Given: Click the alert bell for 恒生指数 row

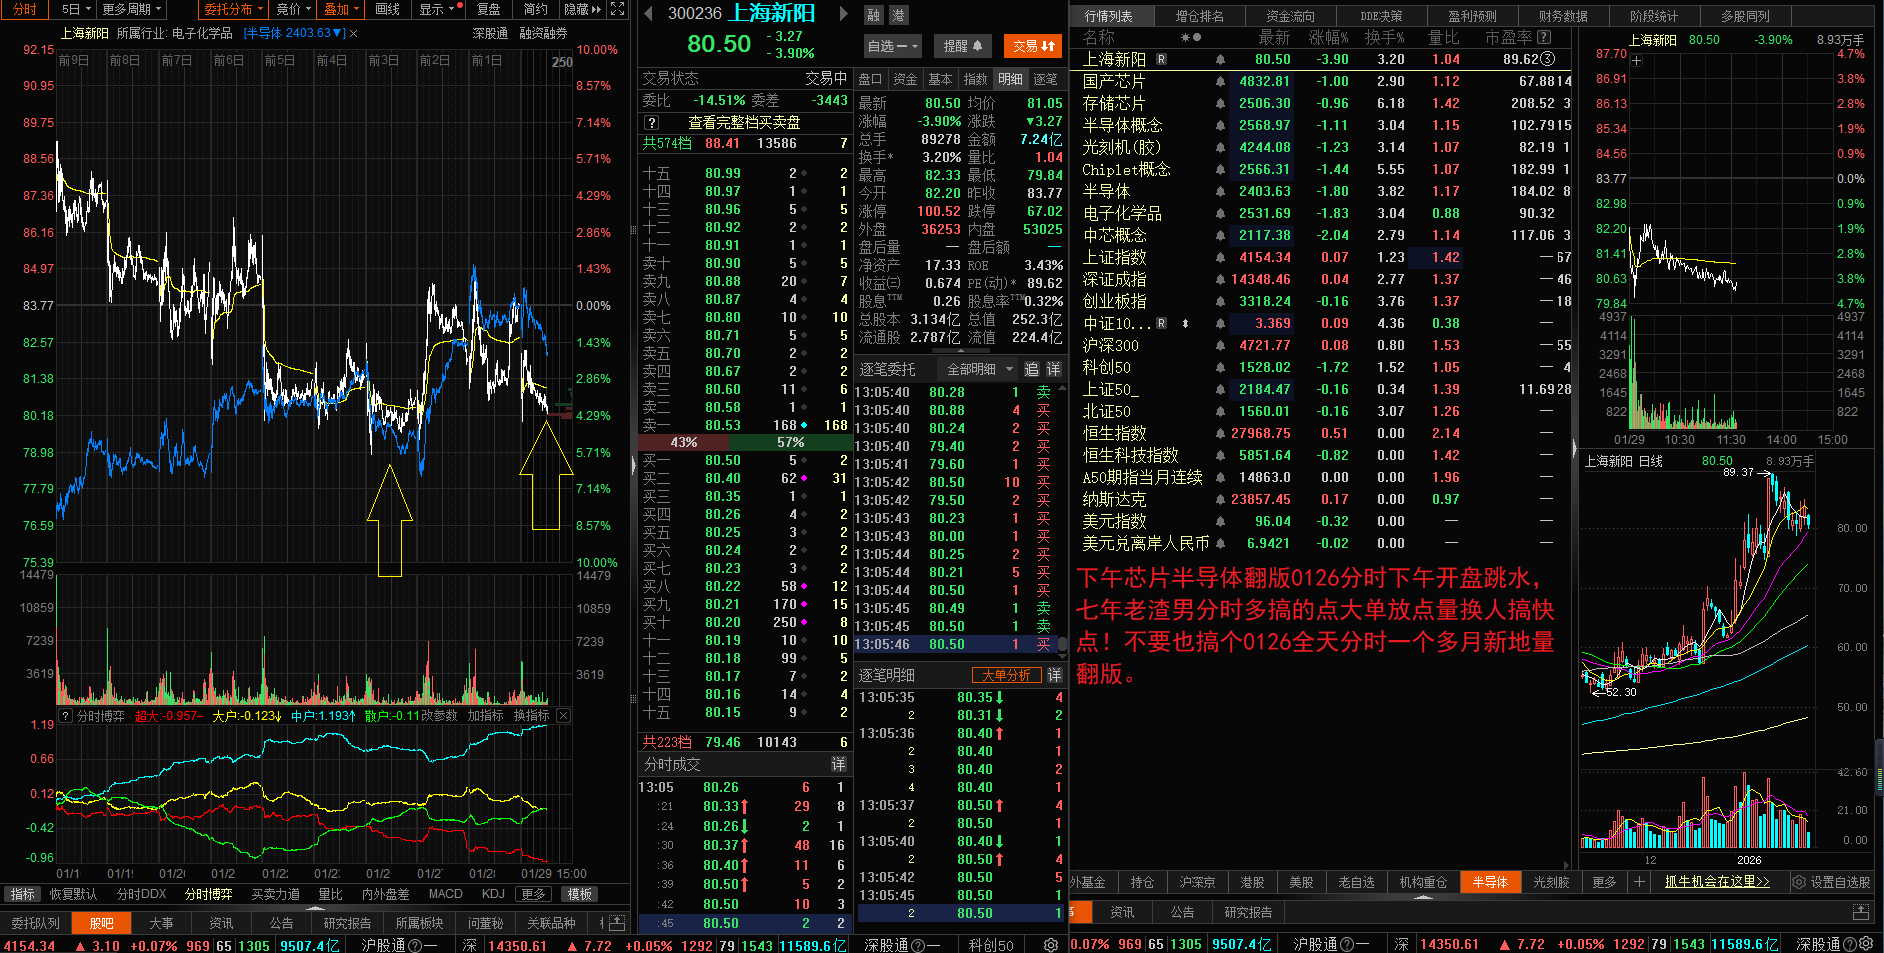Looking at the screenshot, I should point(1220,433).
